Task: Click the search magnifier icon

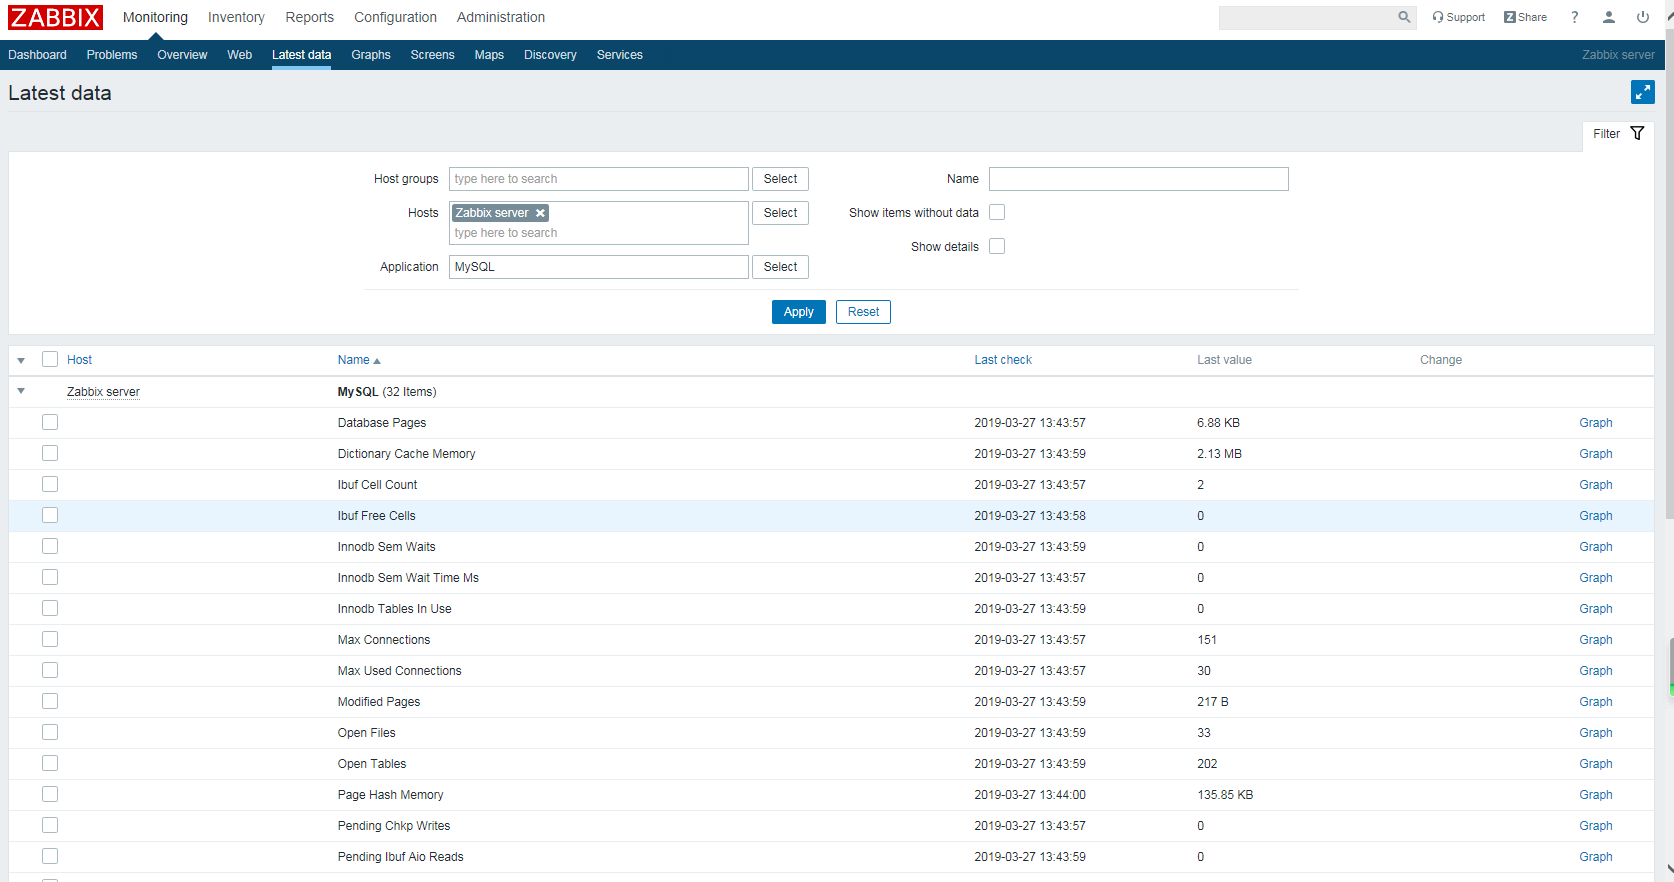Action: click(x=1404, y=17)
